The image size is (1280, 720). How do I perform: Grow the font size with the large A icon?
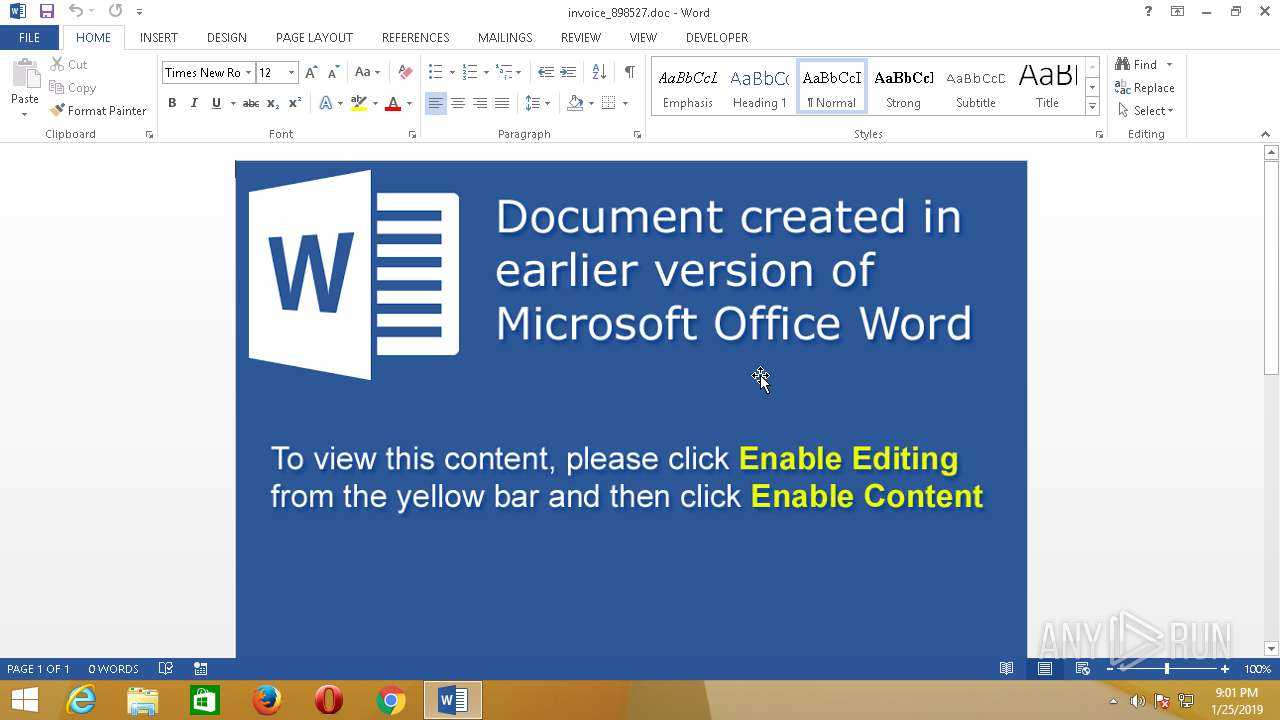[x=311, y=72]
